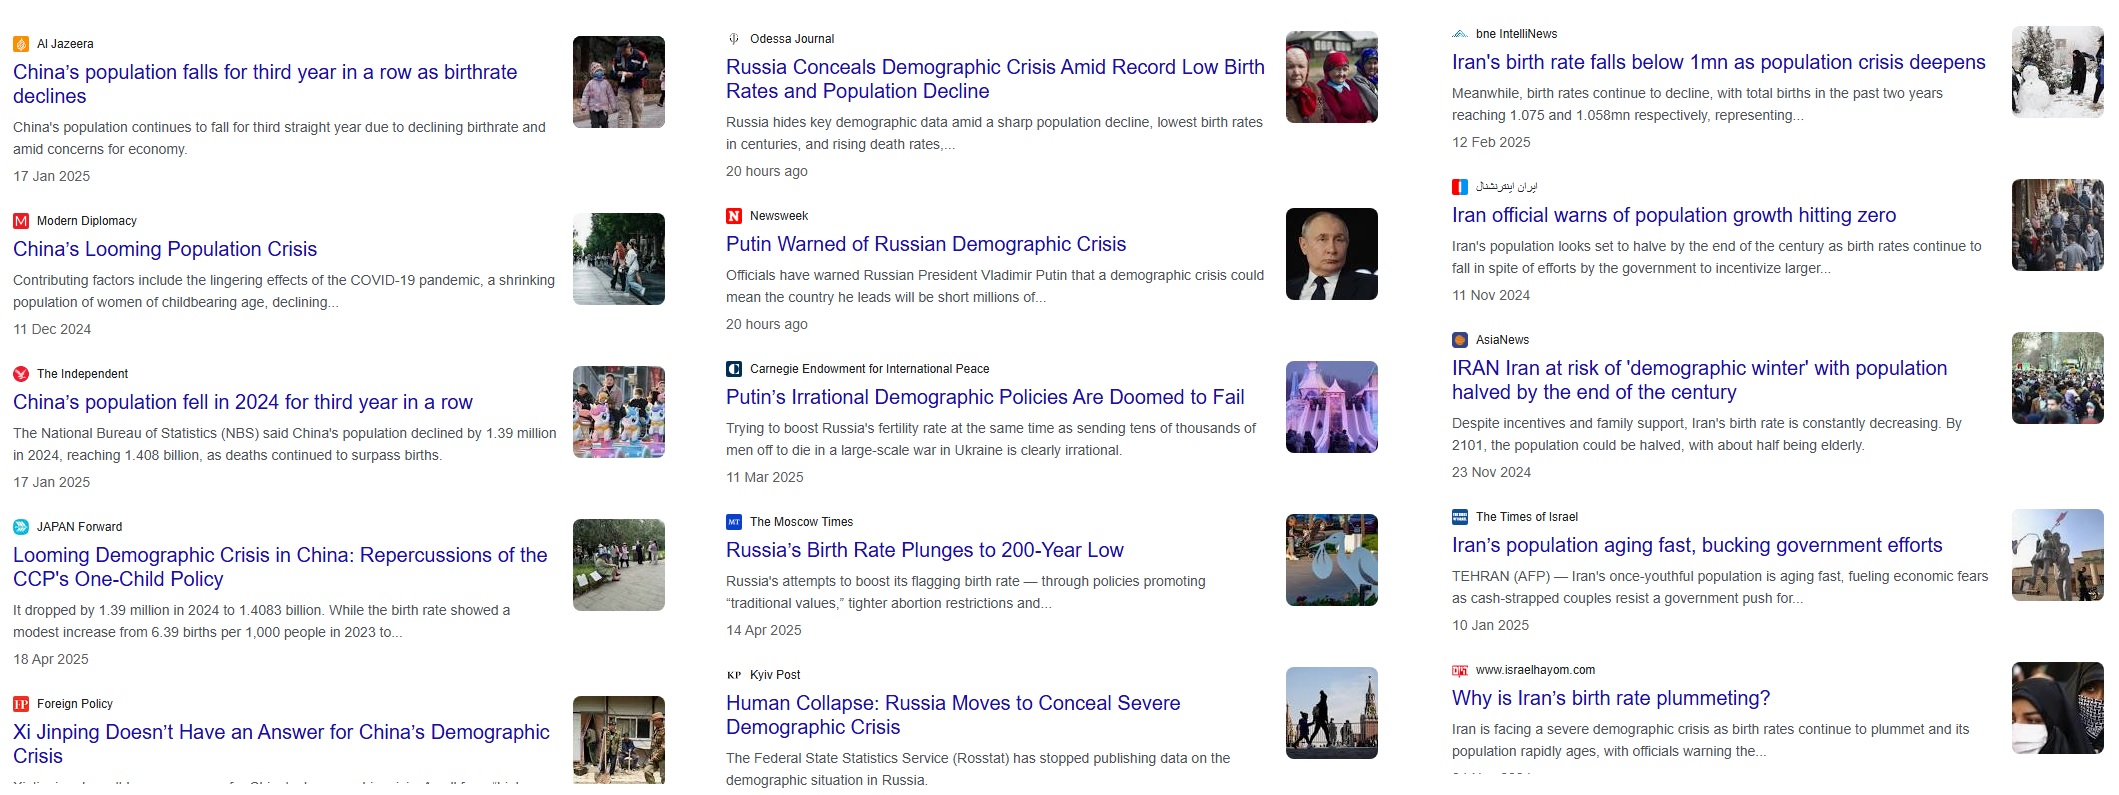Open 'Human Collapse: Russia Moves to Conceal' article

click(953, 715)
